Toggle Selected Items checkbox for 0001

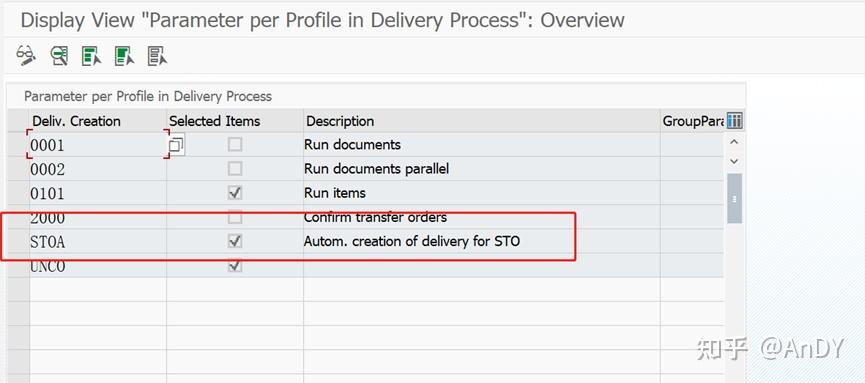pos(235,145)
